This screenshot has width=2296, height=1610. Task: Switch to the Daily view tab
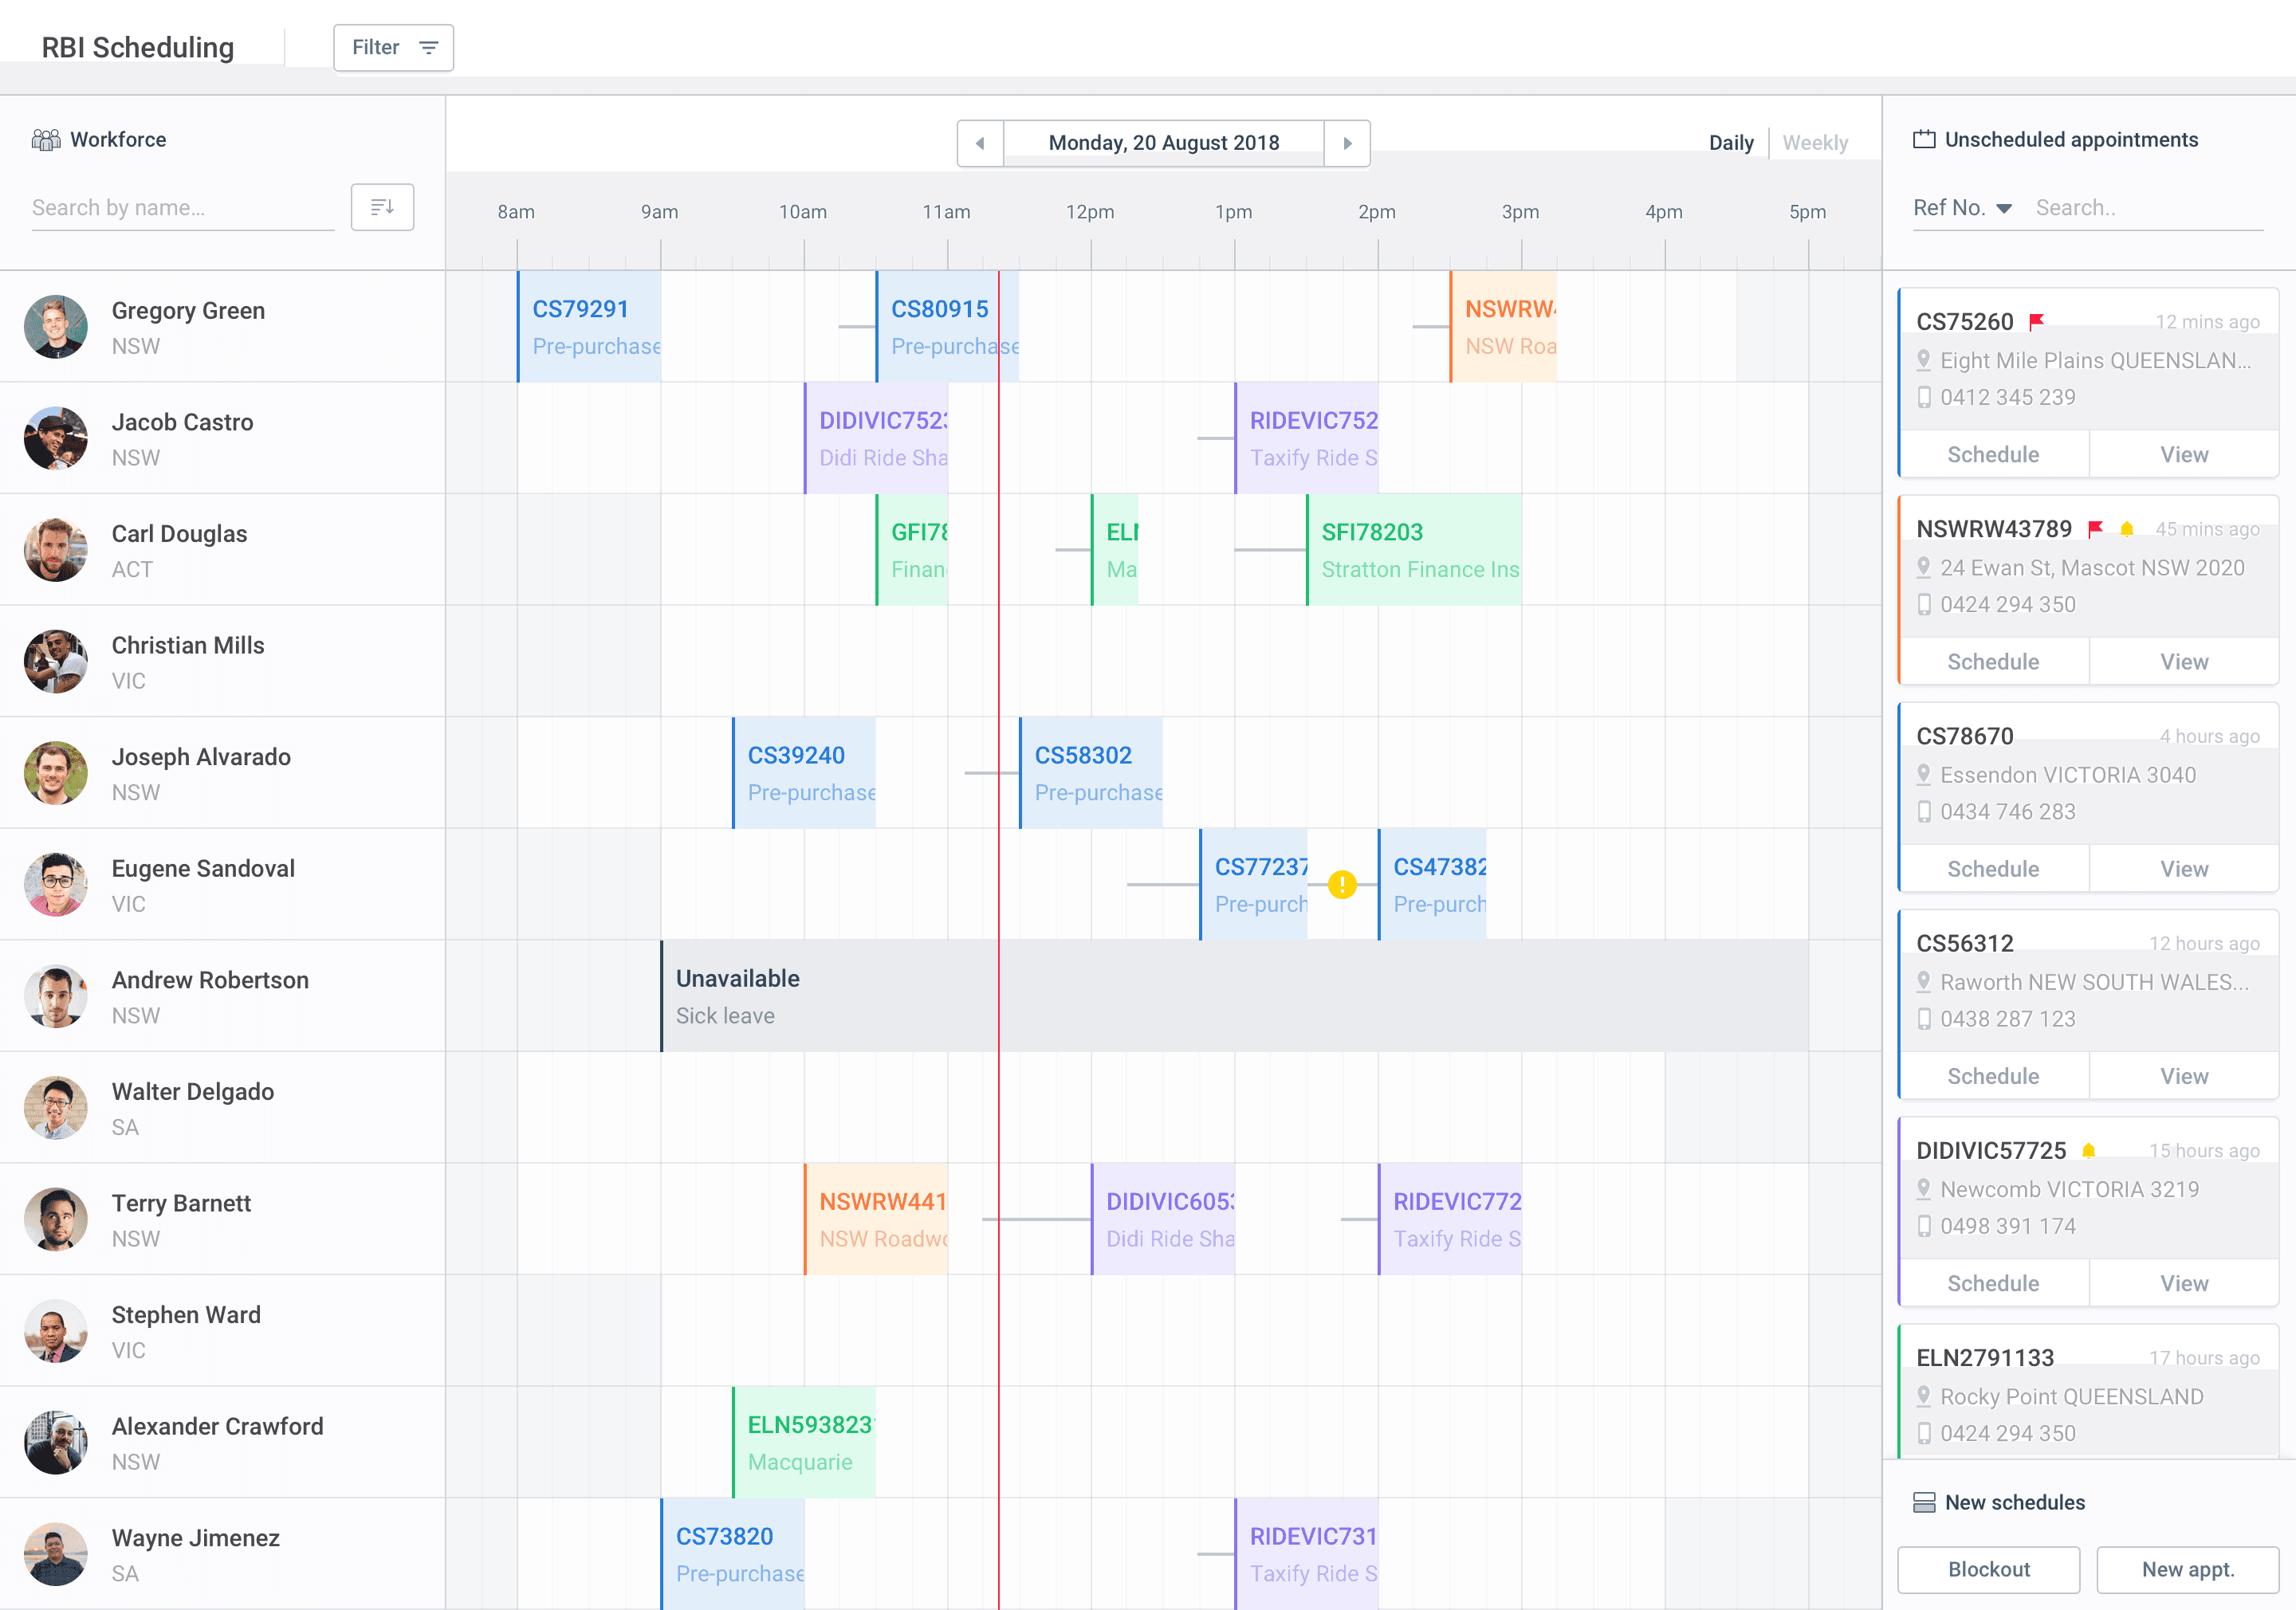1731,143
